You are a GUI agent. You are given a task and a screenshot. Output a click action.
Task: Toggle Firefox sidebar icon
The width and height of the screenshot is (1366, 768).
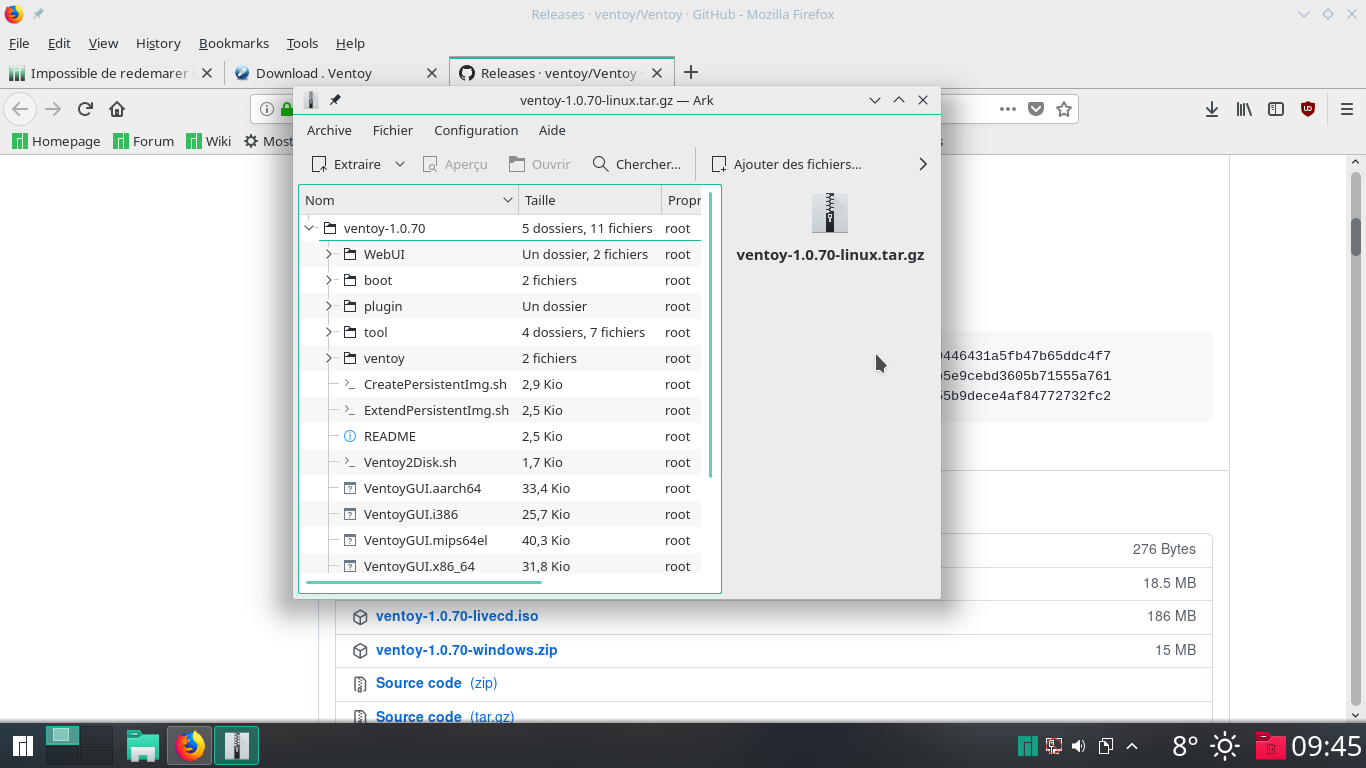pyautogui.click(x=1276, y=109)
